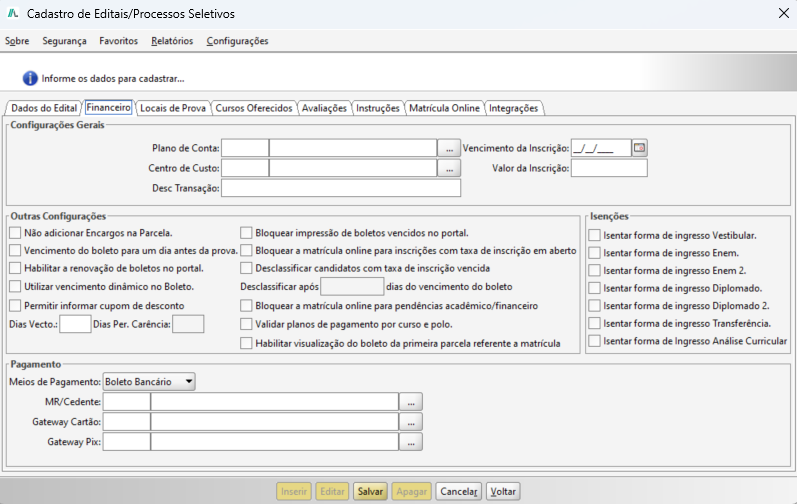This screenshot has height=504, width=797.
Task: Focus the Plano de Conta code field
Action: 245,148
